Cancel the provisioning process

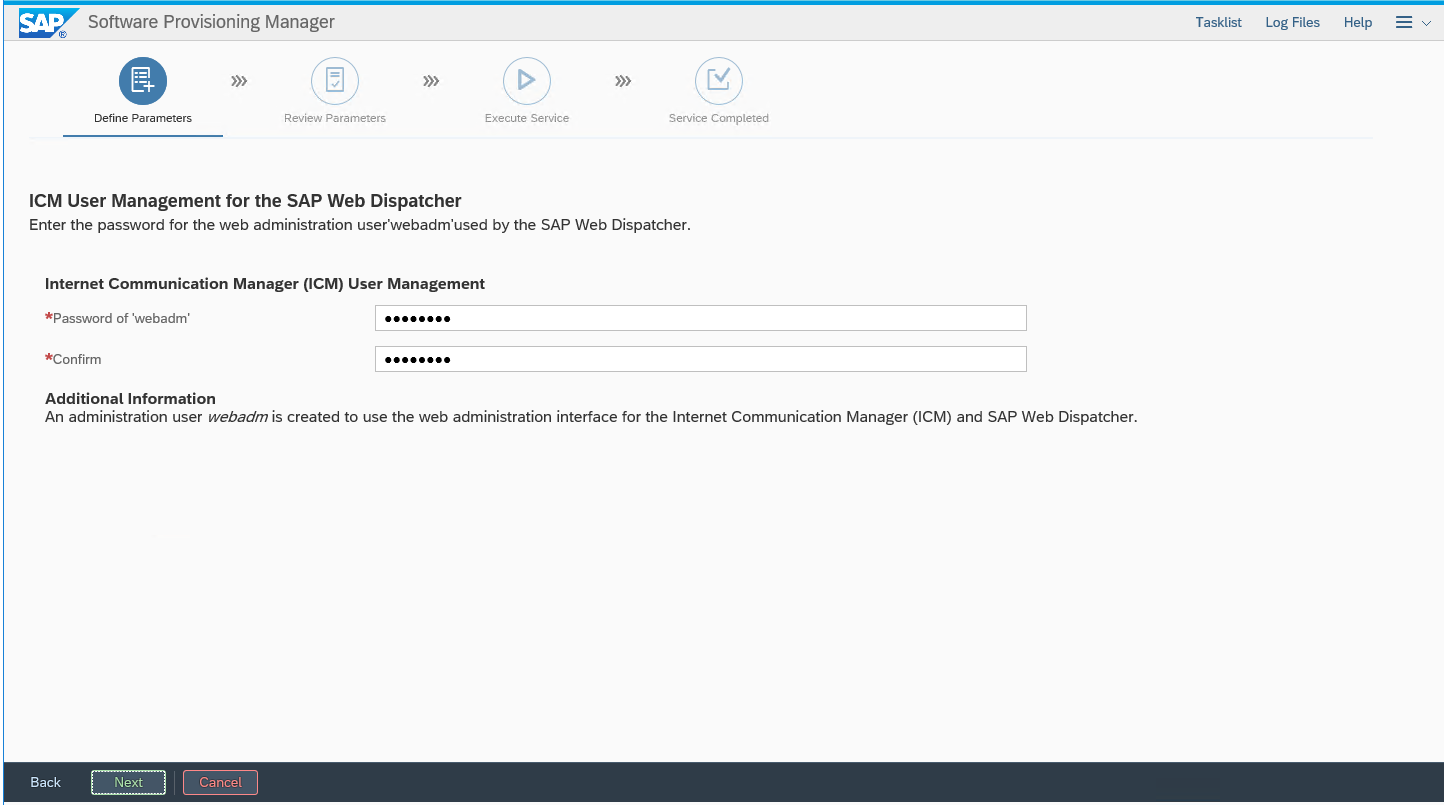coord(220,782)
